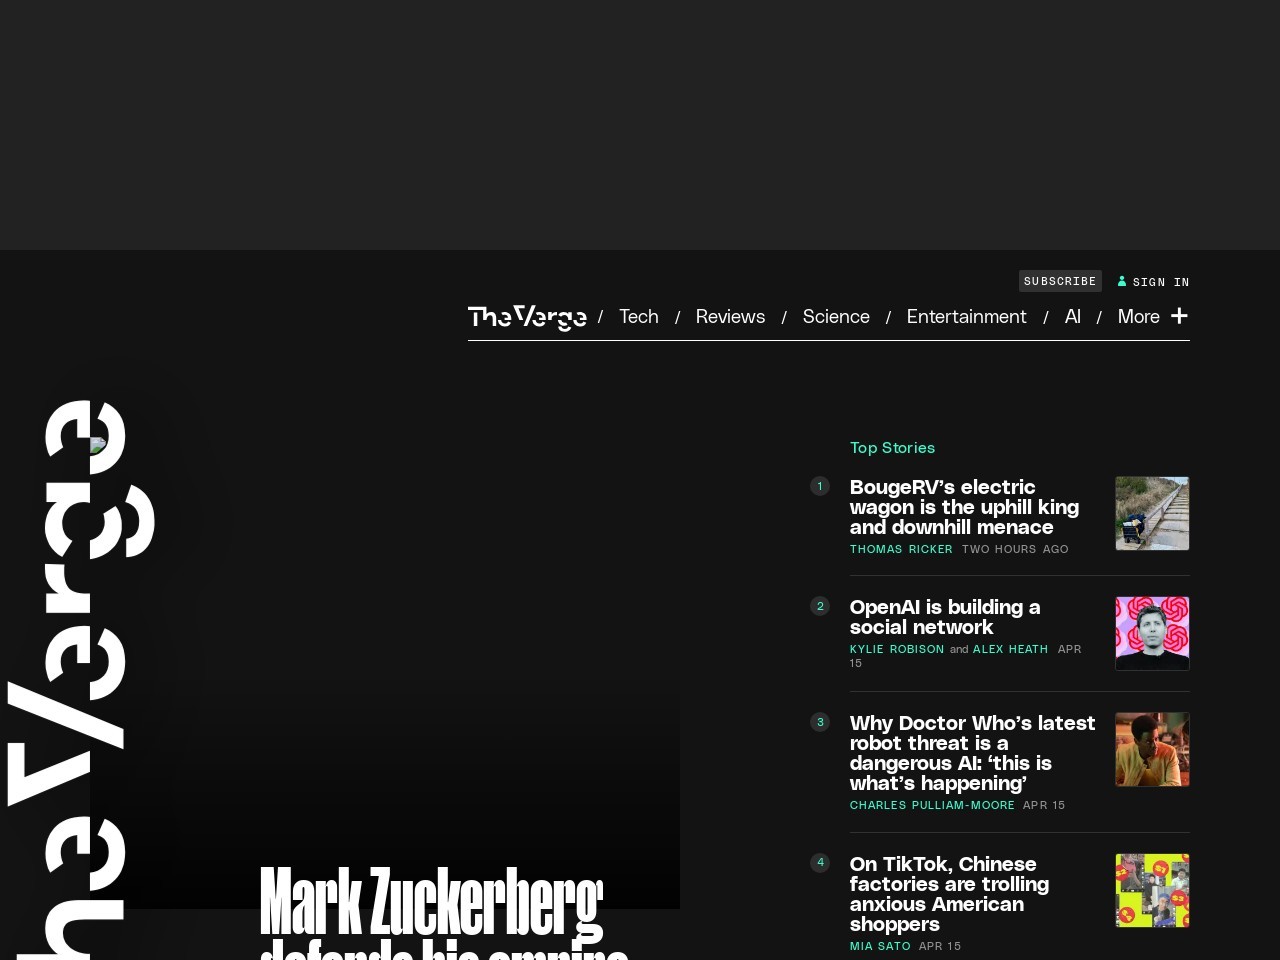The image size is (1280, 960).
Task: Click rank number 3 badge
Action: tap(820, 722)
